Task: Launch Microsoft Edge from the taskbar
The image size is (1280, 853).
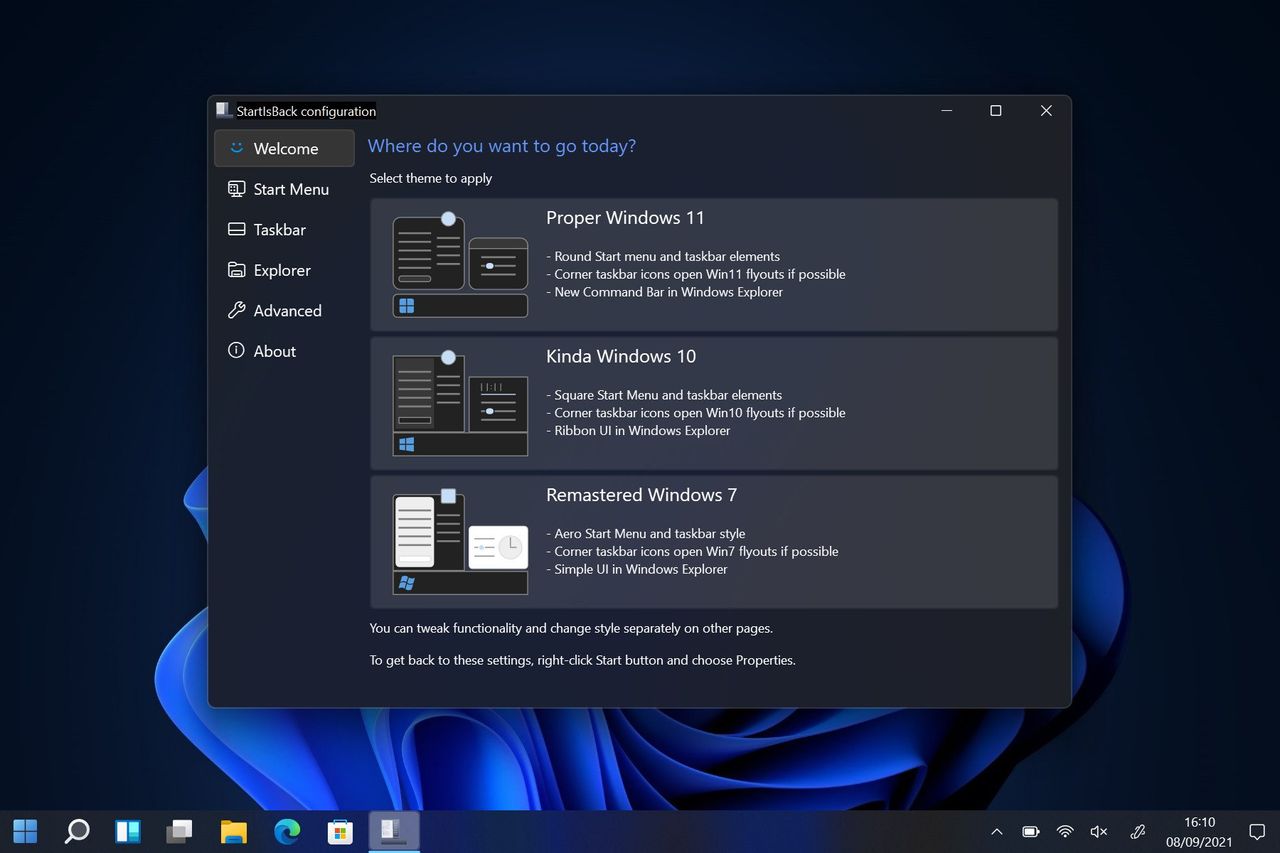Action: (x=287, y=831)
